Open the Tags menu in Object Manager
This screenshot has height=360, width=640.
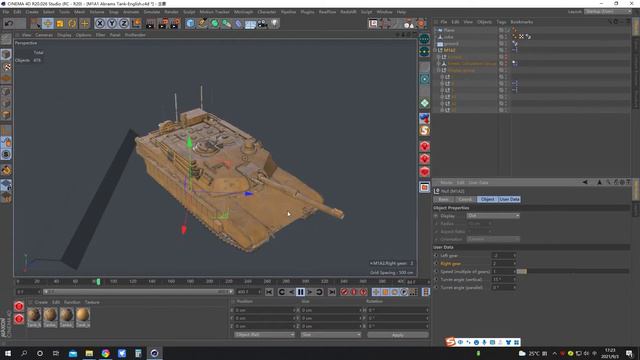pos(501,22)
